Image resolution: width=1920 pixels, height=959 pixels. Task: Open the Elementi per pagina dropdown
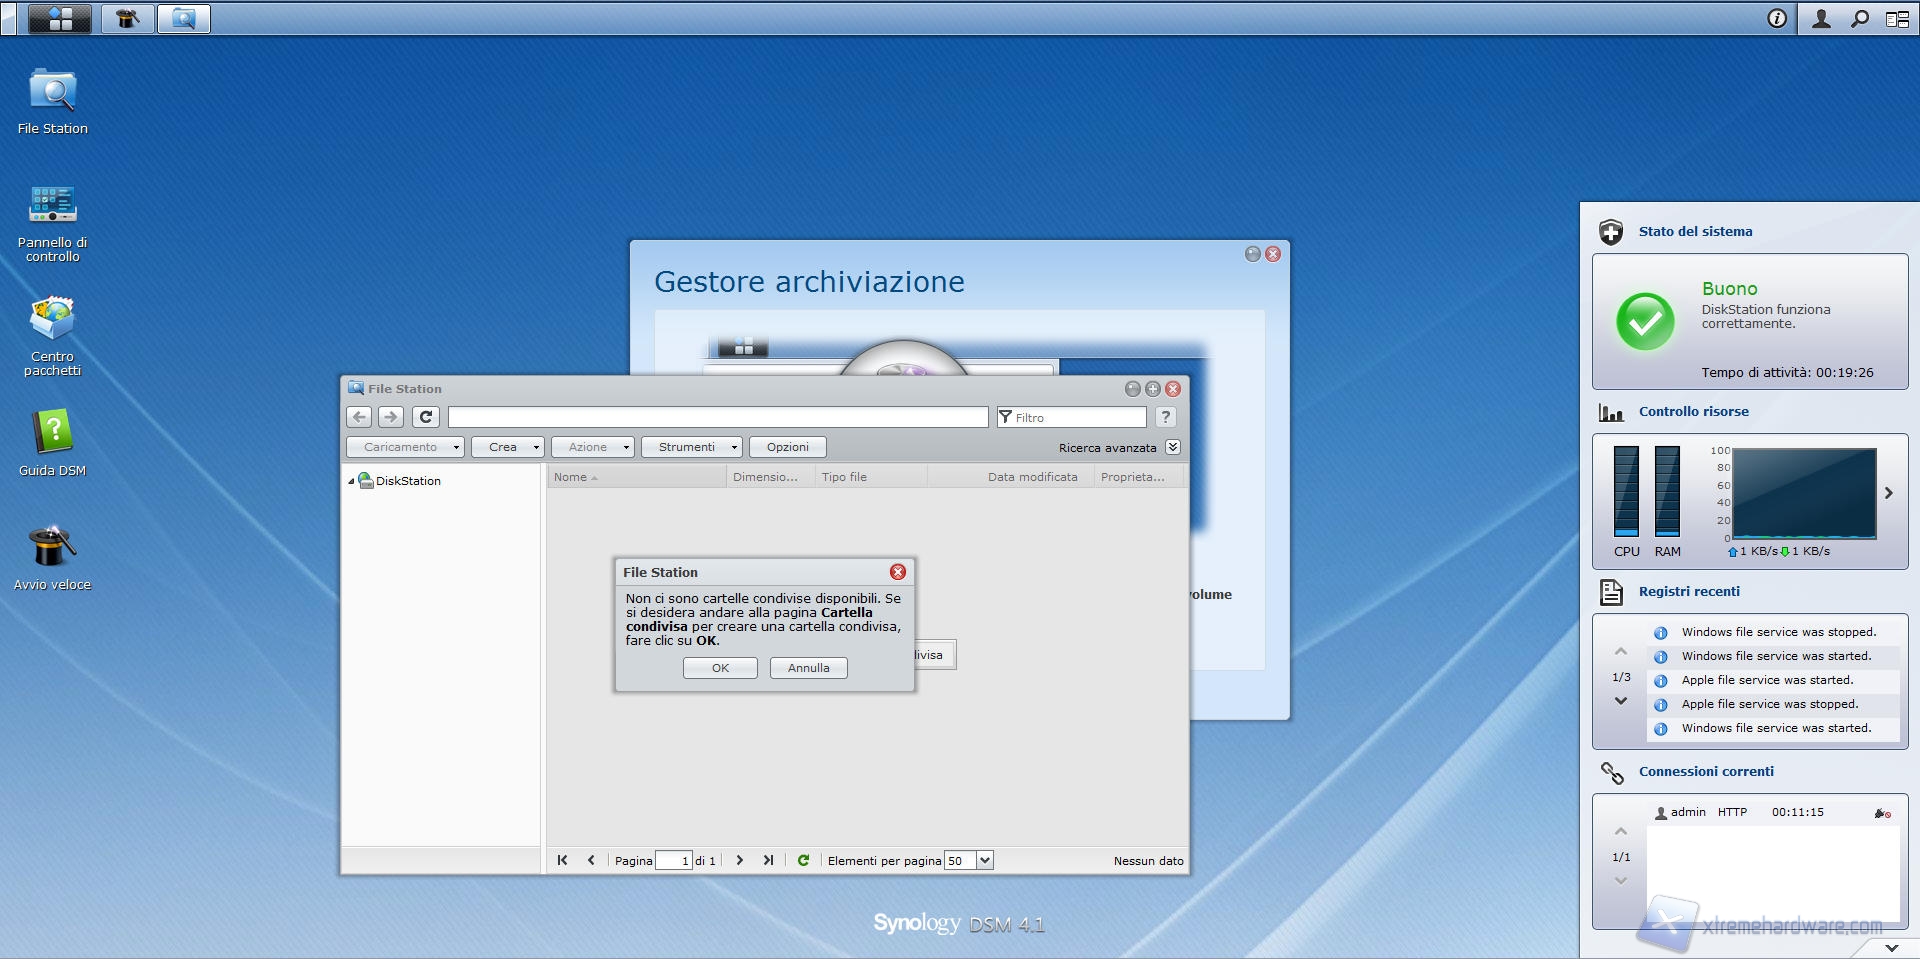point(984,860)
